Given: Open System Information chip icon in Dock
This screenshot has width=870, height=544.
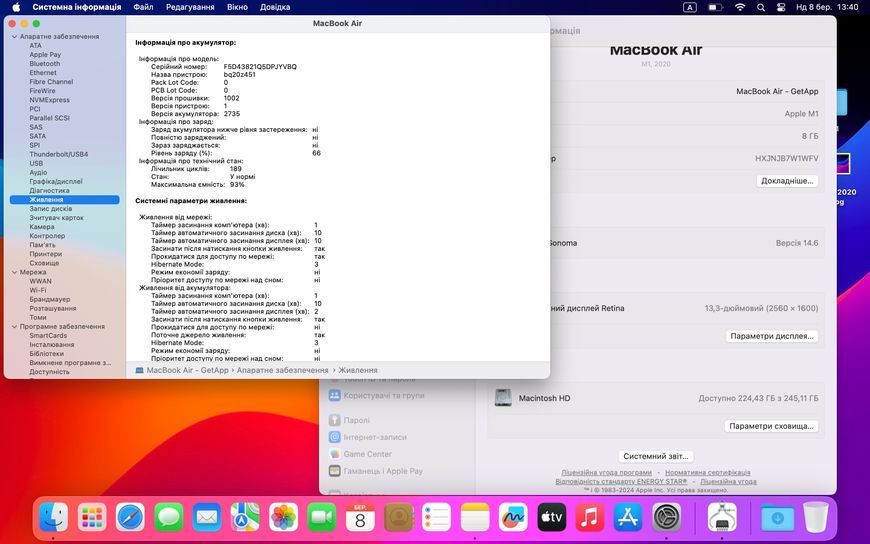Looking at the screenshot, I should pos(722,517).
